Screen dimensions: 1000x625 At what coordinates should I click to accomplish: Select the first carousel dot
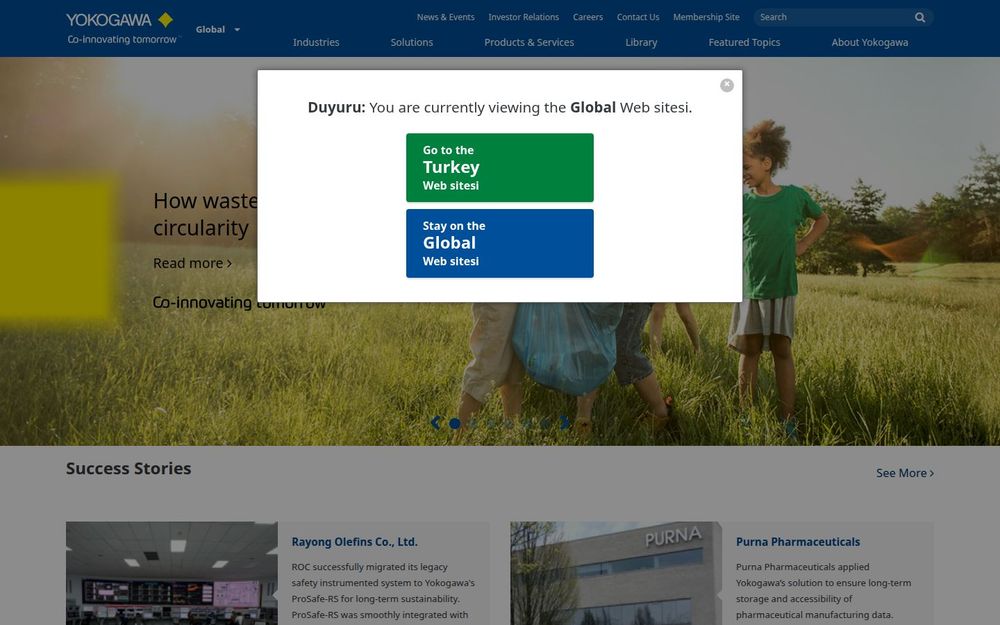(455, 423)
